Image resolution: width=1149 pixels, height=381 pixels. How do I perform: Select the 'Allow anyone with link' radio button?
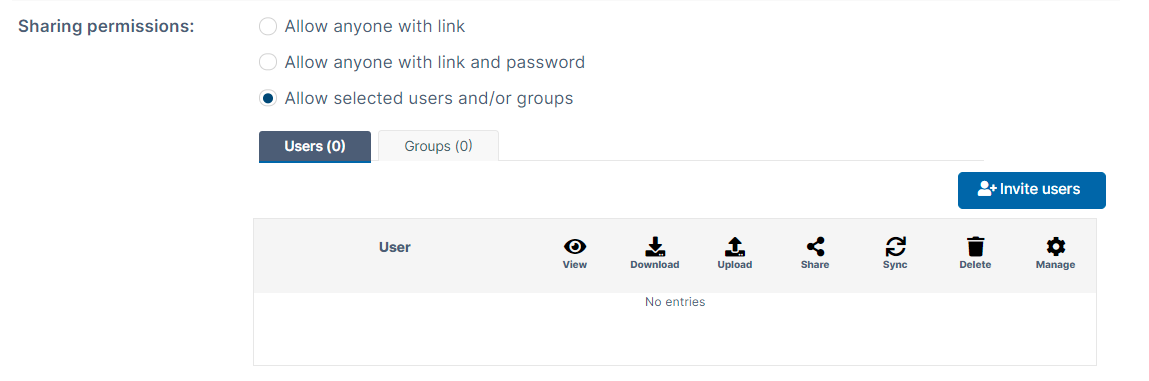coord(268,27)
